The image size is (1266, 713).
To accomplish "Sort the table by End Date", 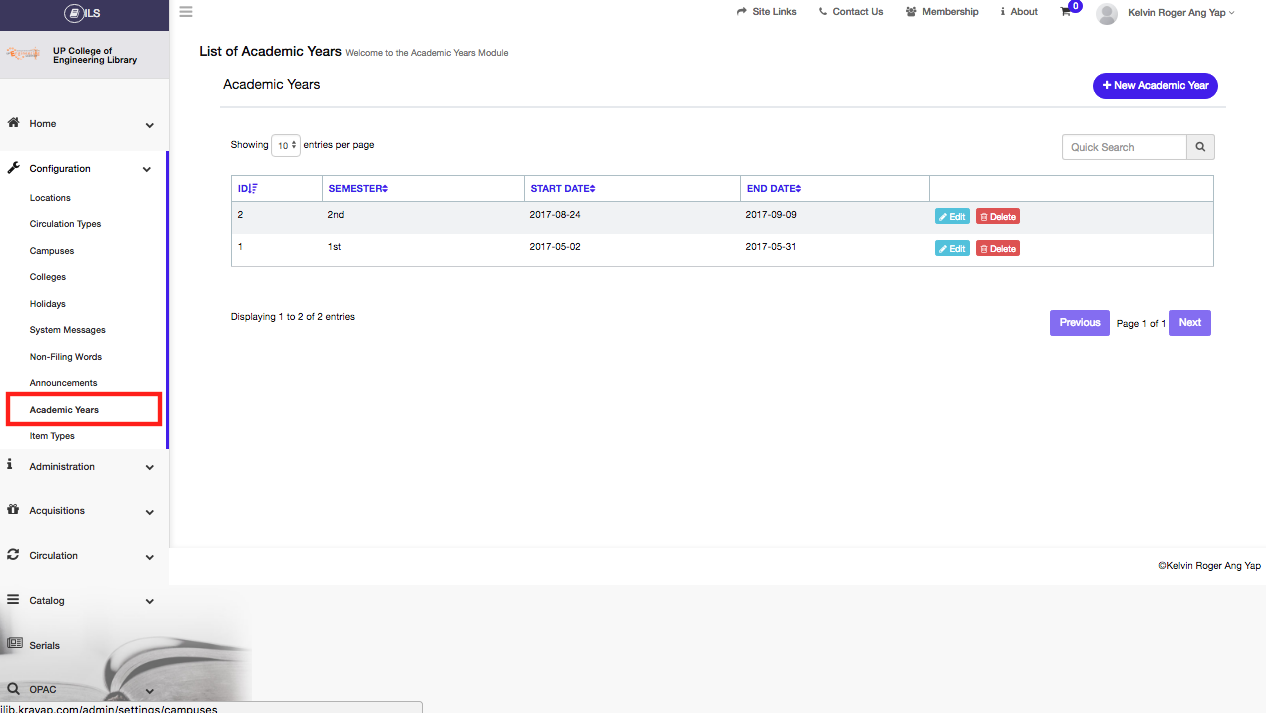I will coord(773,189).
